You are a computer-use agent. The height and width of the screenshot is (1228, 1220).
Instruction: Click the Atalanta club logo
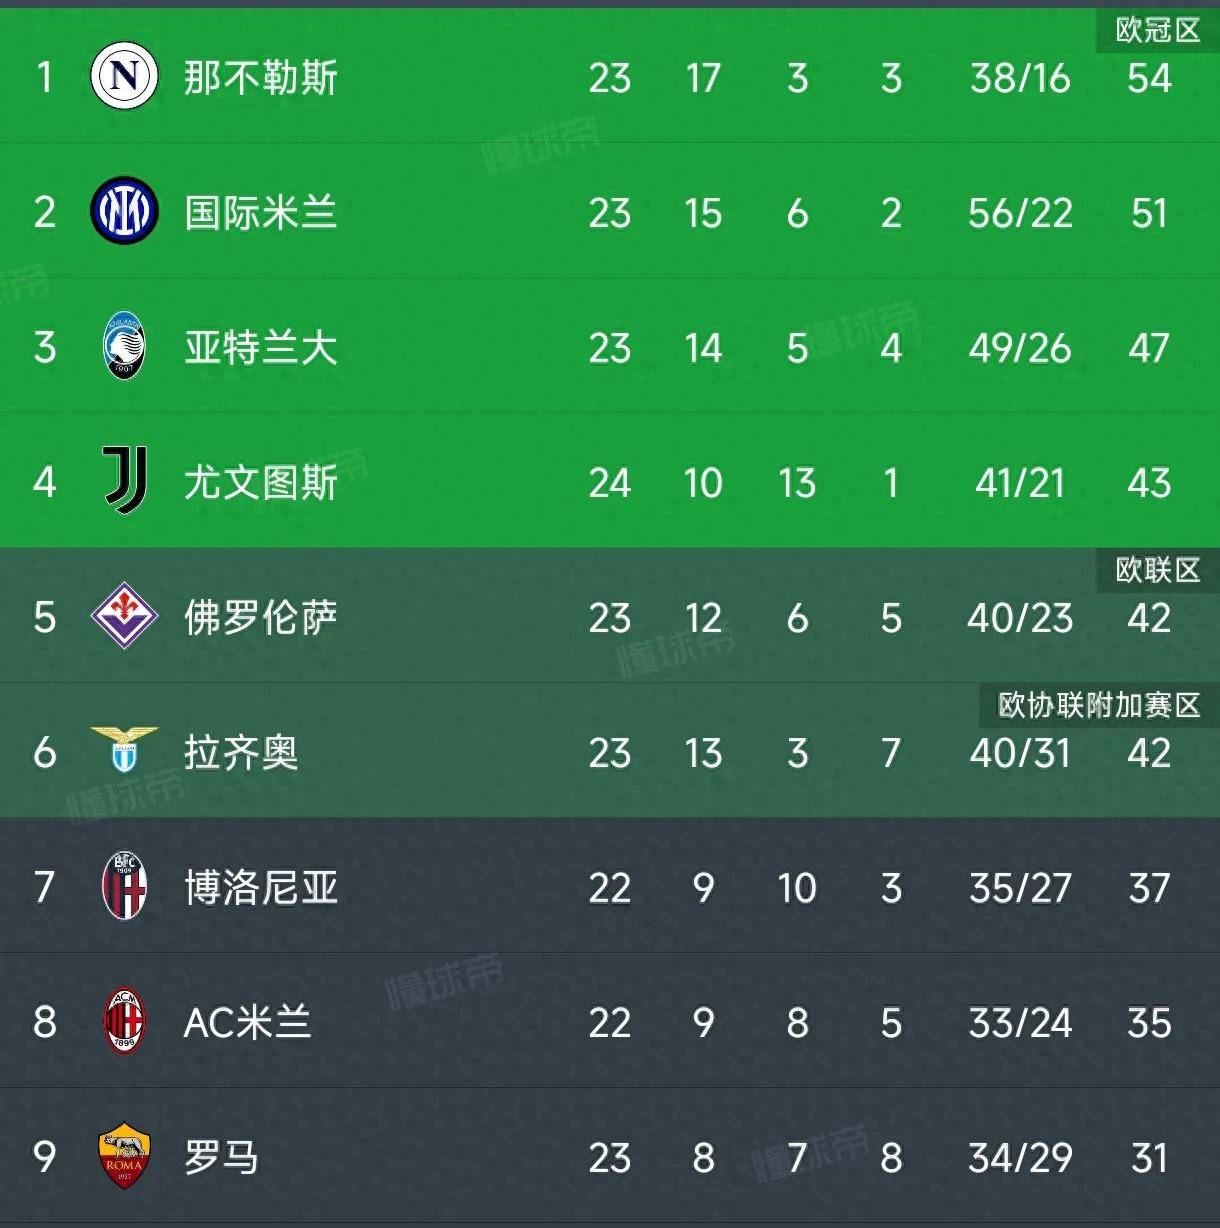123,348
